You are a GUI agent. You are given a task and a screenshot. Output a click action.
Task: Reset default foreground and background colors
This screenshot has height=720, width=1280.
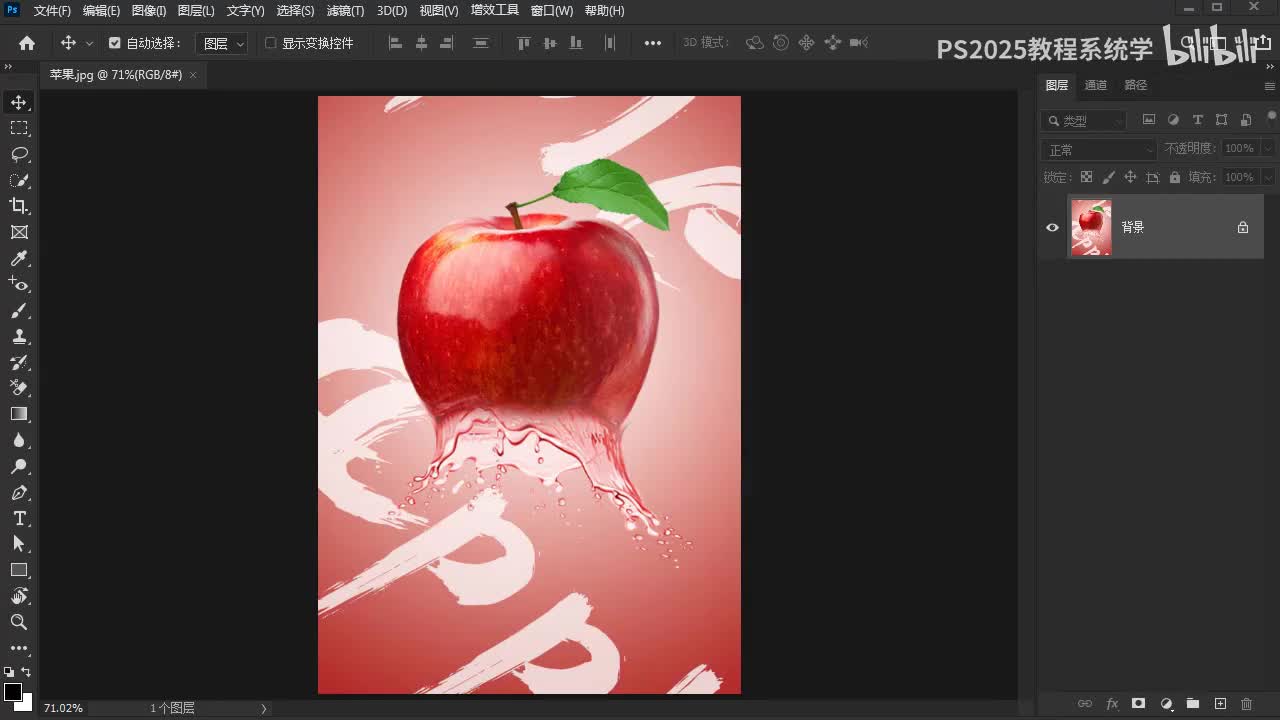[9, 672]
